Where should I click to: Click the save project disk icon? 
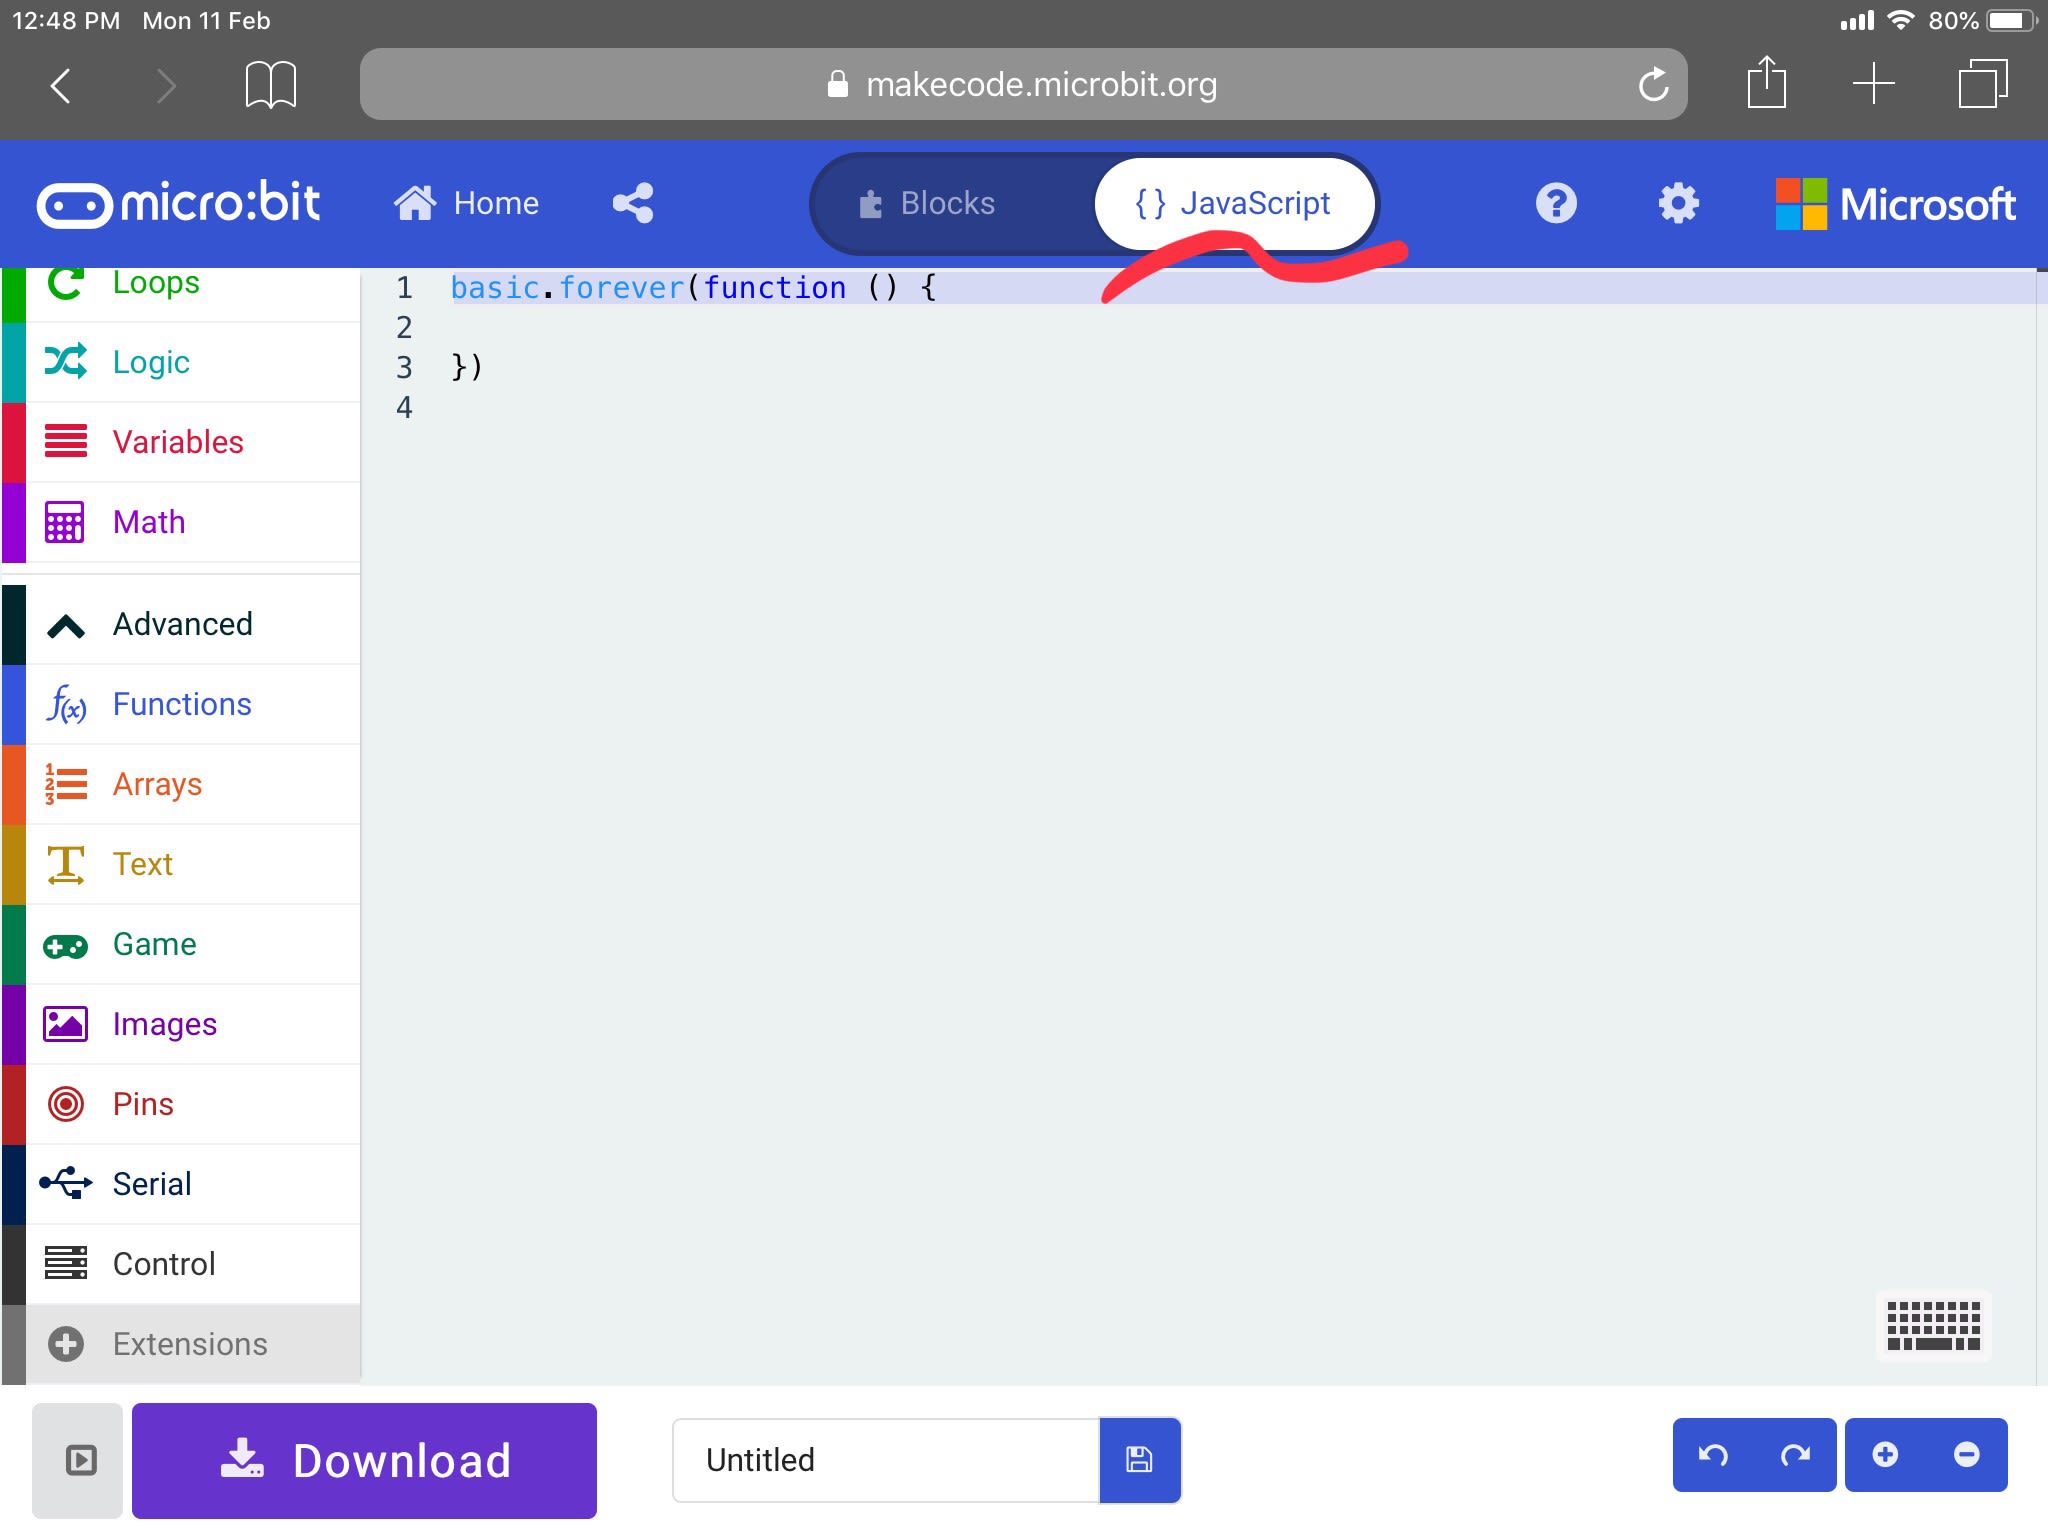pos(1139,1460)
